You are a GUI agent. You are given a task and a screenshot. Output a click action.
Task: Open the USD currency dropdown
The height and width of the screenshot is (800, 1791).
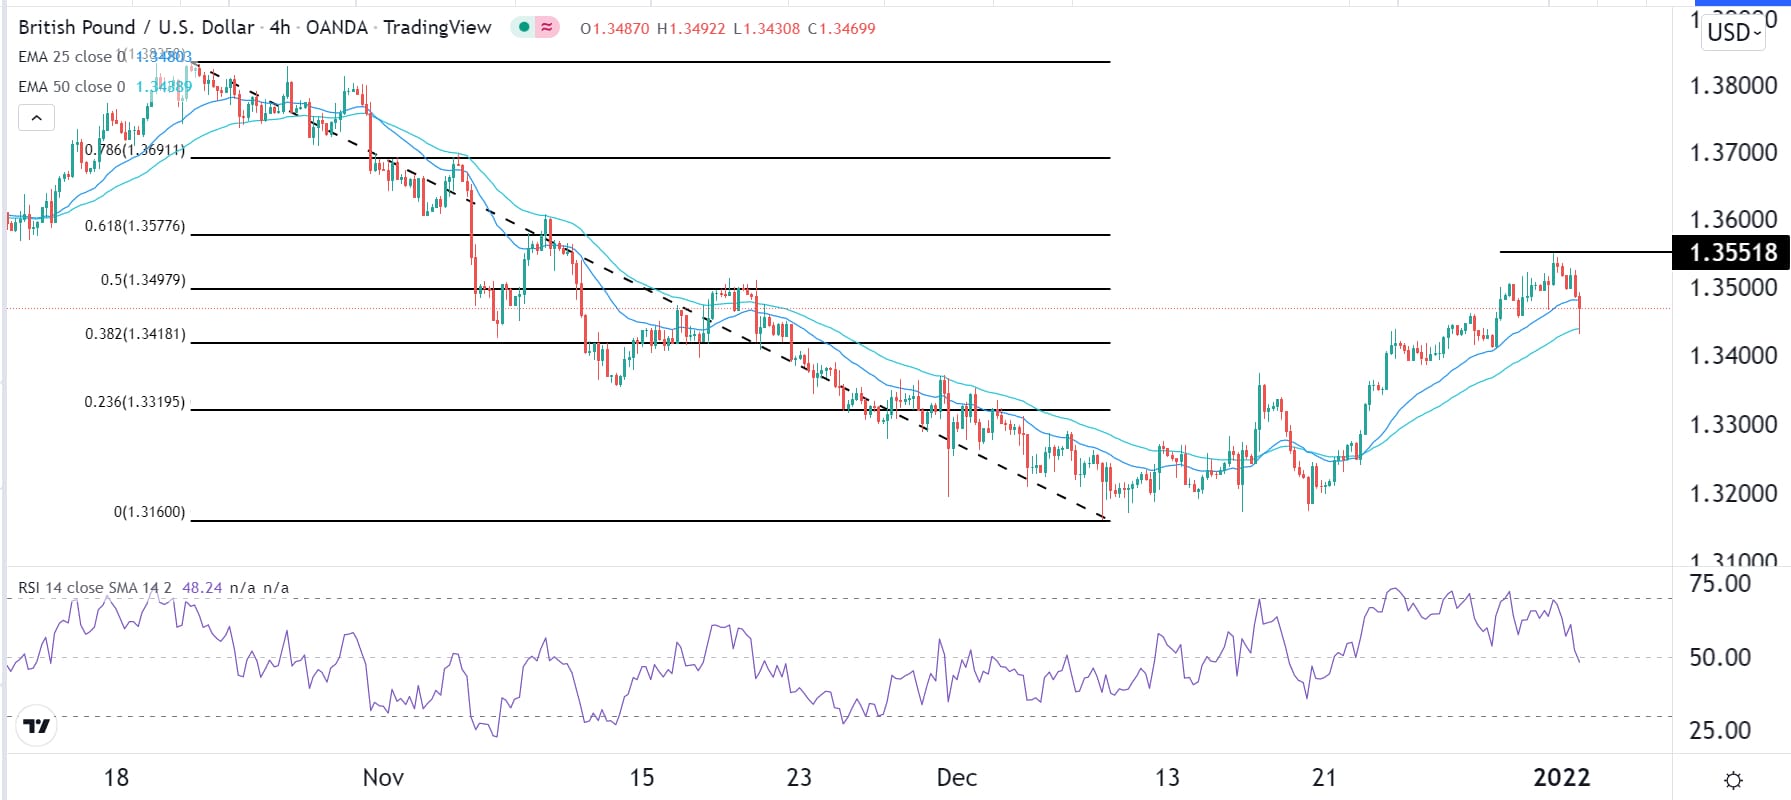point(1734,32)
